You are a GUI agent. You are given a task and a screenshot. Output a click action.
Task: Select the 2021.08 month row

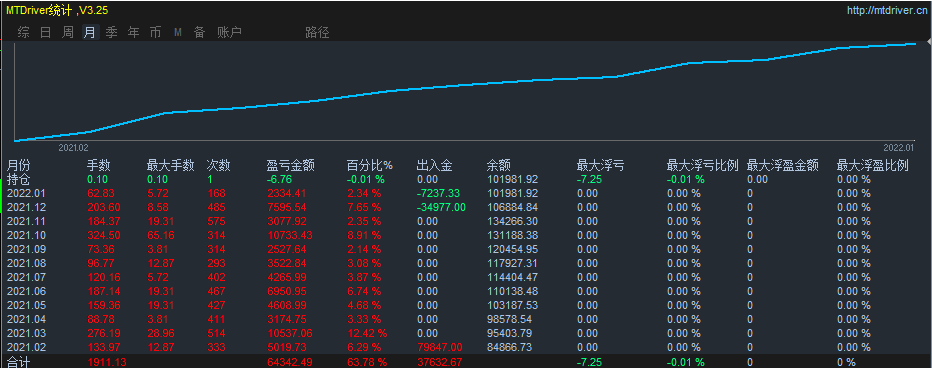pyautogui.click(x=466, y=263)
